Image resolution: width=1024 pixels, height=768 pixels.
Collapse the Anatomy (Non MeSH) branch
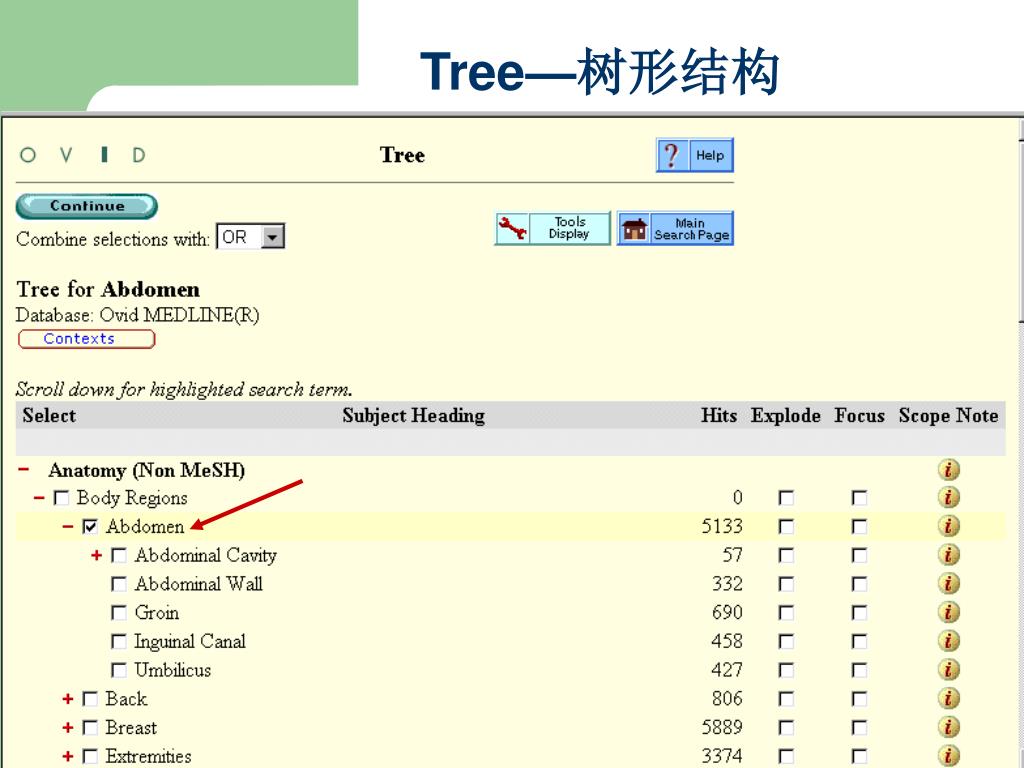[x=24, y=470]
